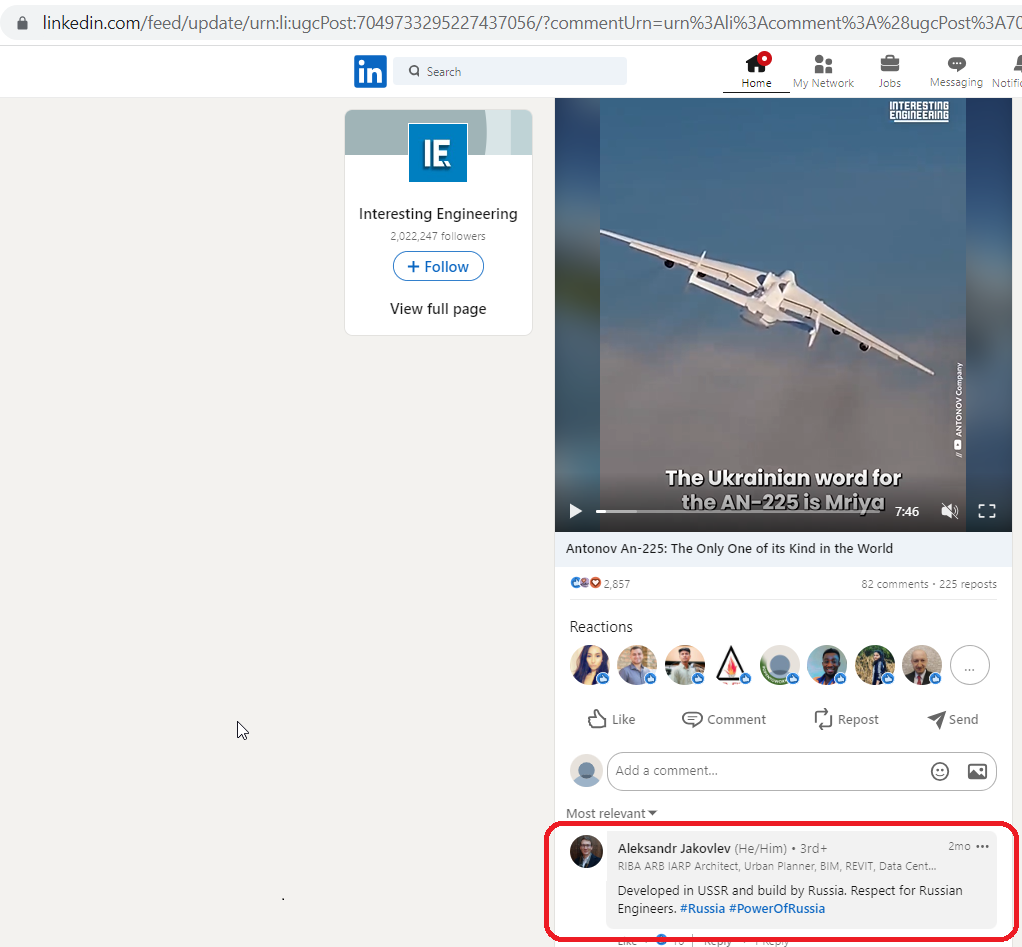Click the reaction emoji icons cluster
The width and height of the screenshot is (1022, 947).
point(585,583)
